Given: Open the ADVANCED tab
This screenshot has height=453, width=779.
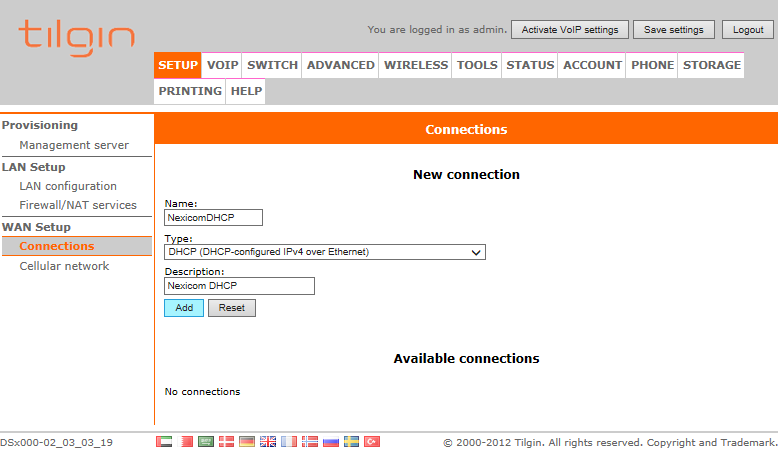Looking at the screenshot, I should (x=340, y=65).
